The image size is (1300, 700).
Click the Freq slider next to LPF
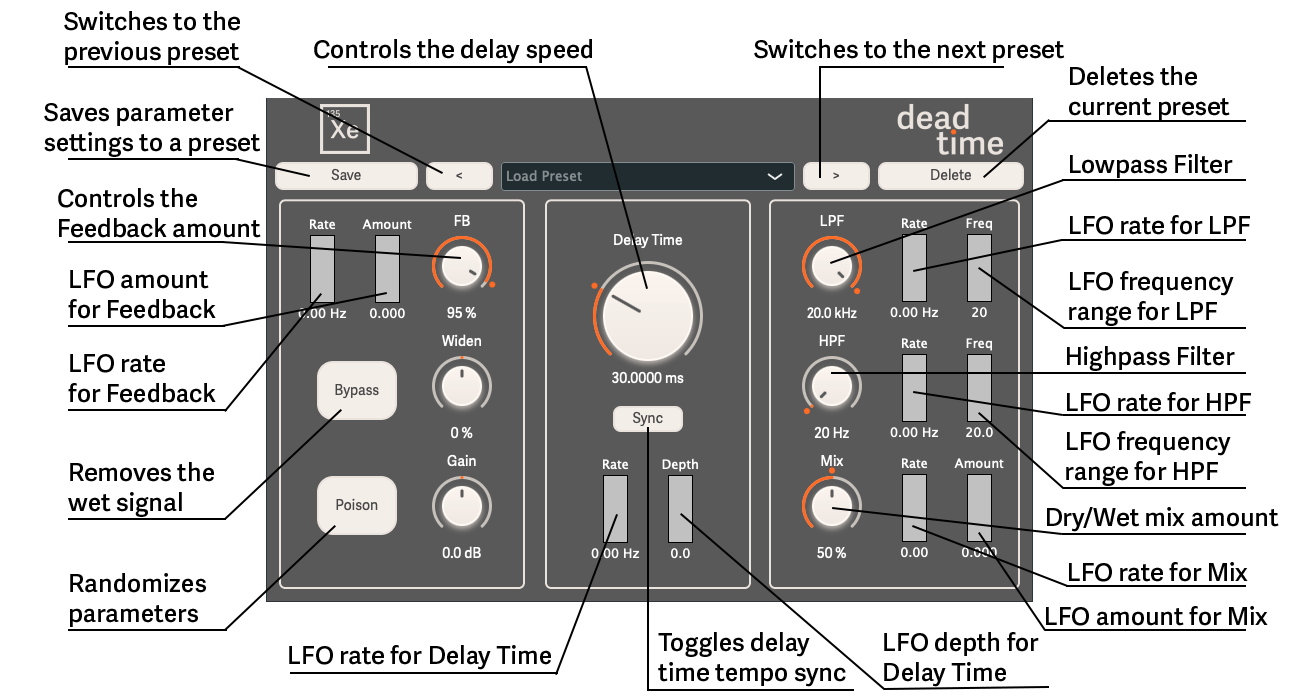(978, 270)
